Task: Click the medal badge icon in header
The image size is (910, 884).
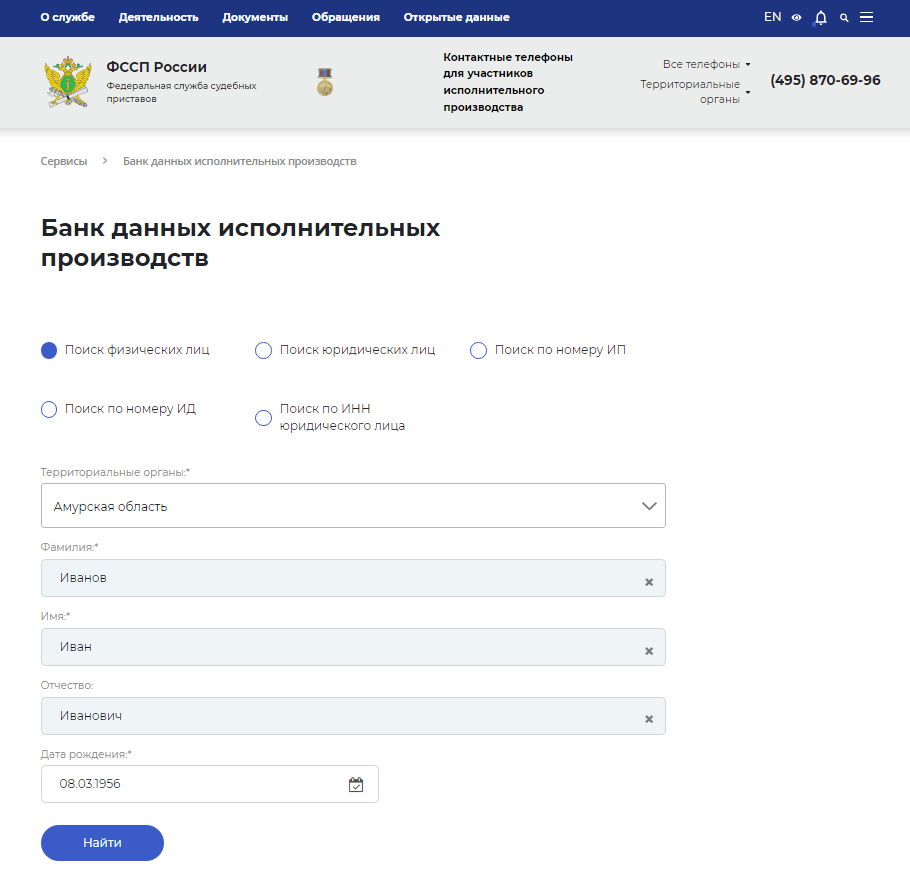Action: pos(324,82)
